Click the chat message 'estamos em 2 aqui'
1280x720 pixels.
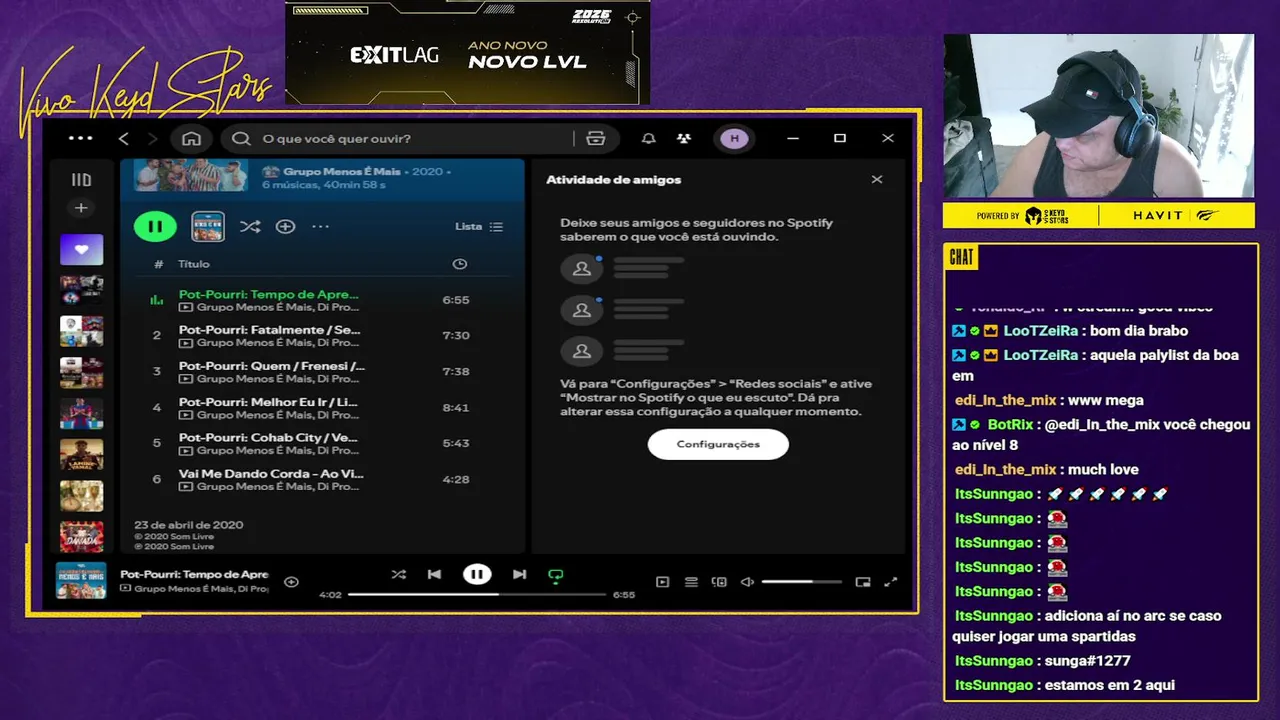pyautogui.click(x=1110, y=685)
